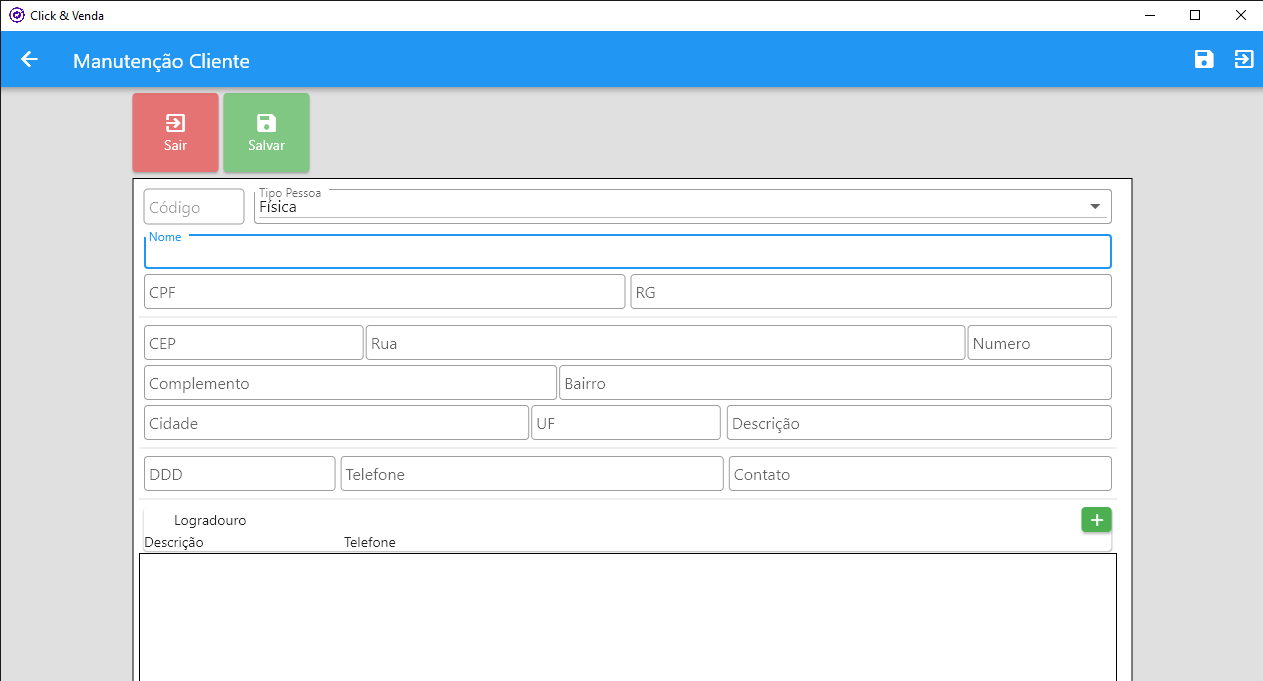1263x681 pixels.
Task: Click into the CPF field
Action: coord(384,292)
